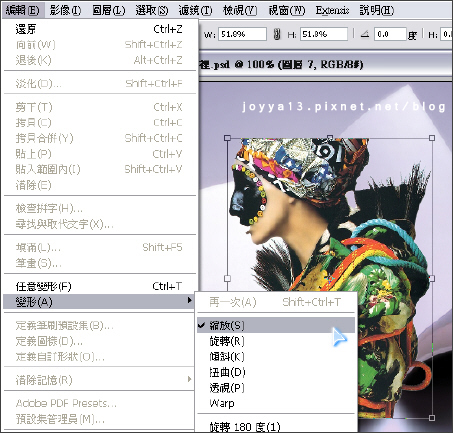Choose 扭曲(D) in transform submenu

coord(276,372)
